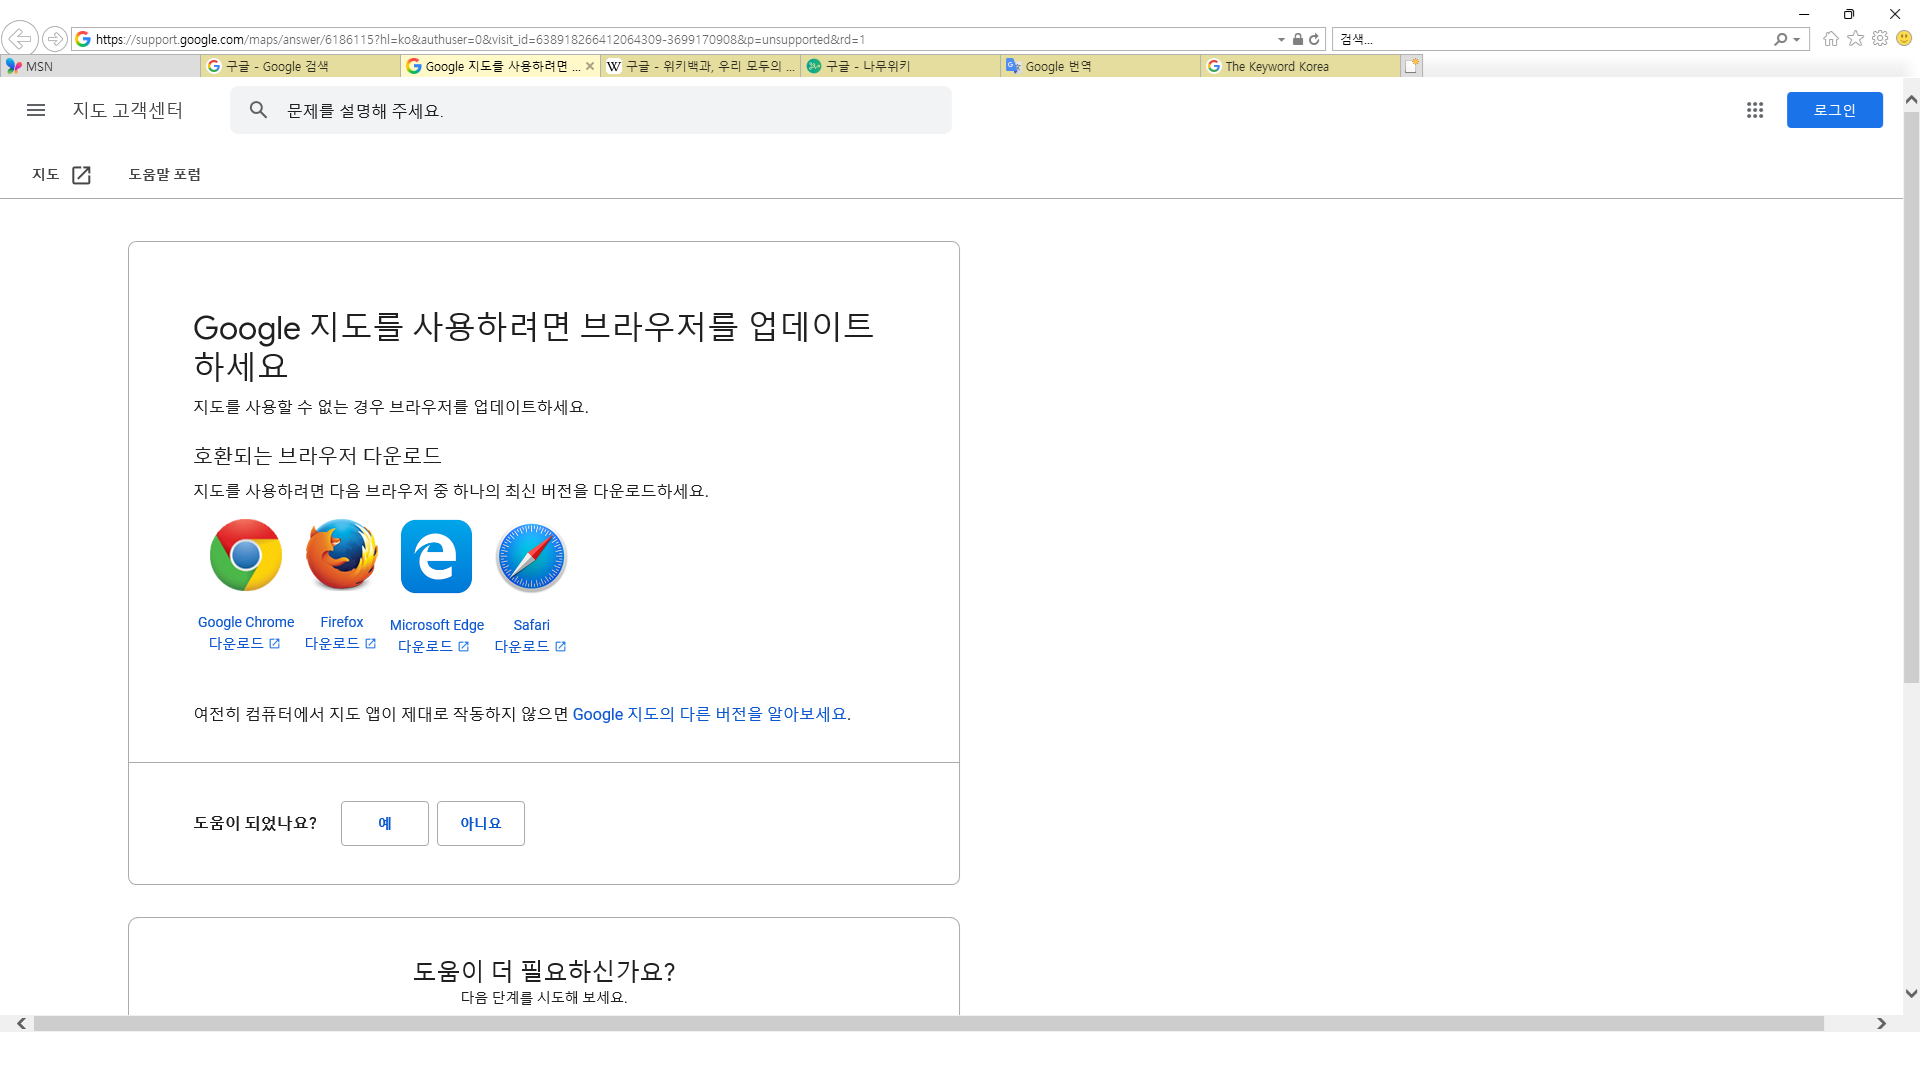Viewport: 1920px width, 1092px height.
Task: Open the Google apps grid
Action: pos(1755,110)
